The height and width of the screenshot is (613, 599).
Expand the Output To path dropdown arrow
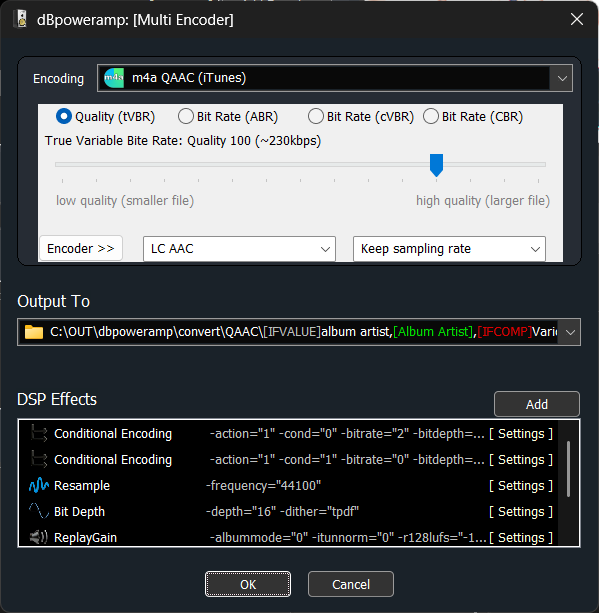[570, 332]
